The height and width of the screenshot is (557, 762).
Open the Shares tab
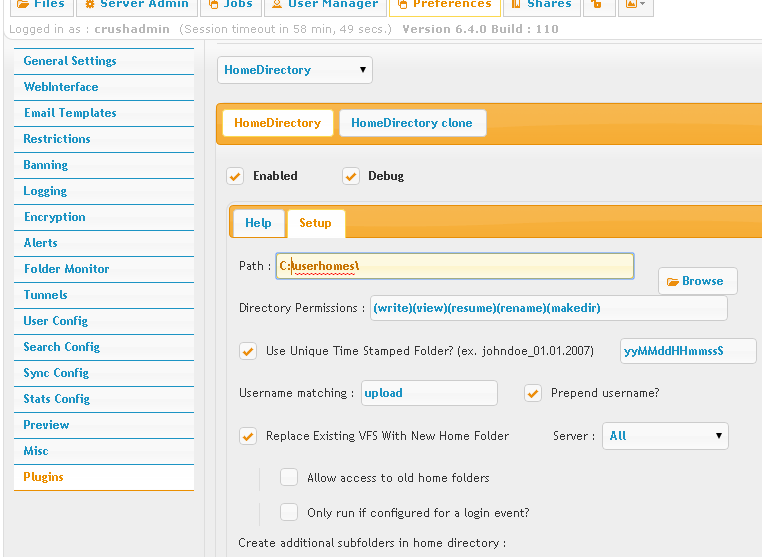click(x=542, y=6)
